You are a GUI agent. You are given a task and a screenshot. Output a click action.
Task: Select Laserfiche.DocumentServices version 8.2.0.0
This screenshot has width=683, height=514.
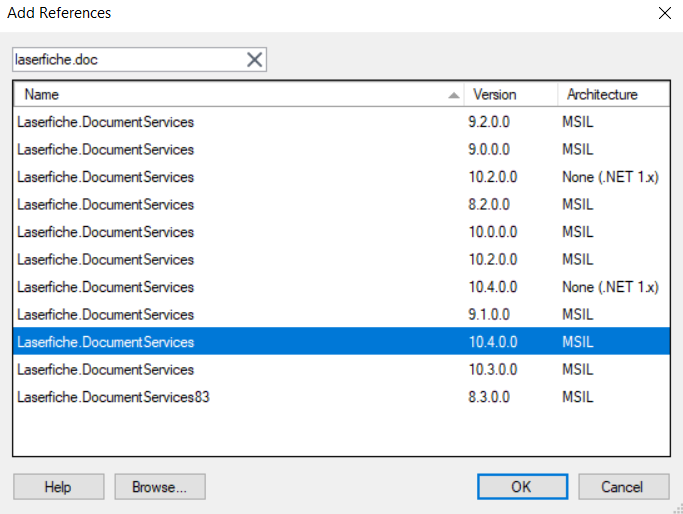tap(342, 204)
